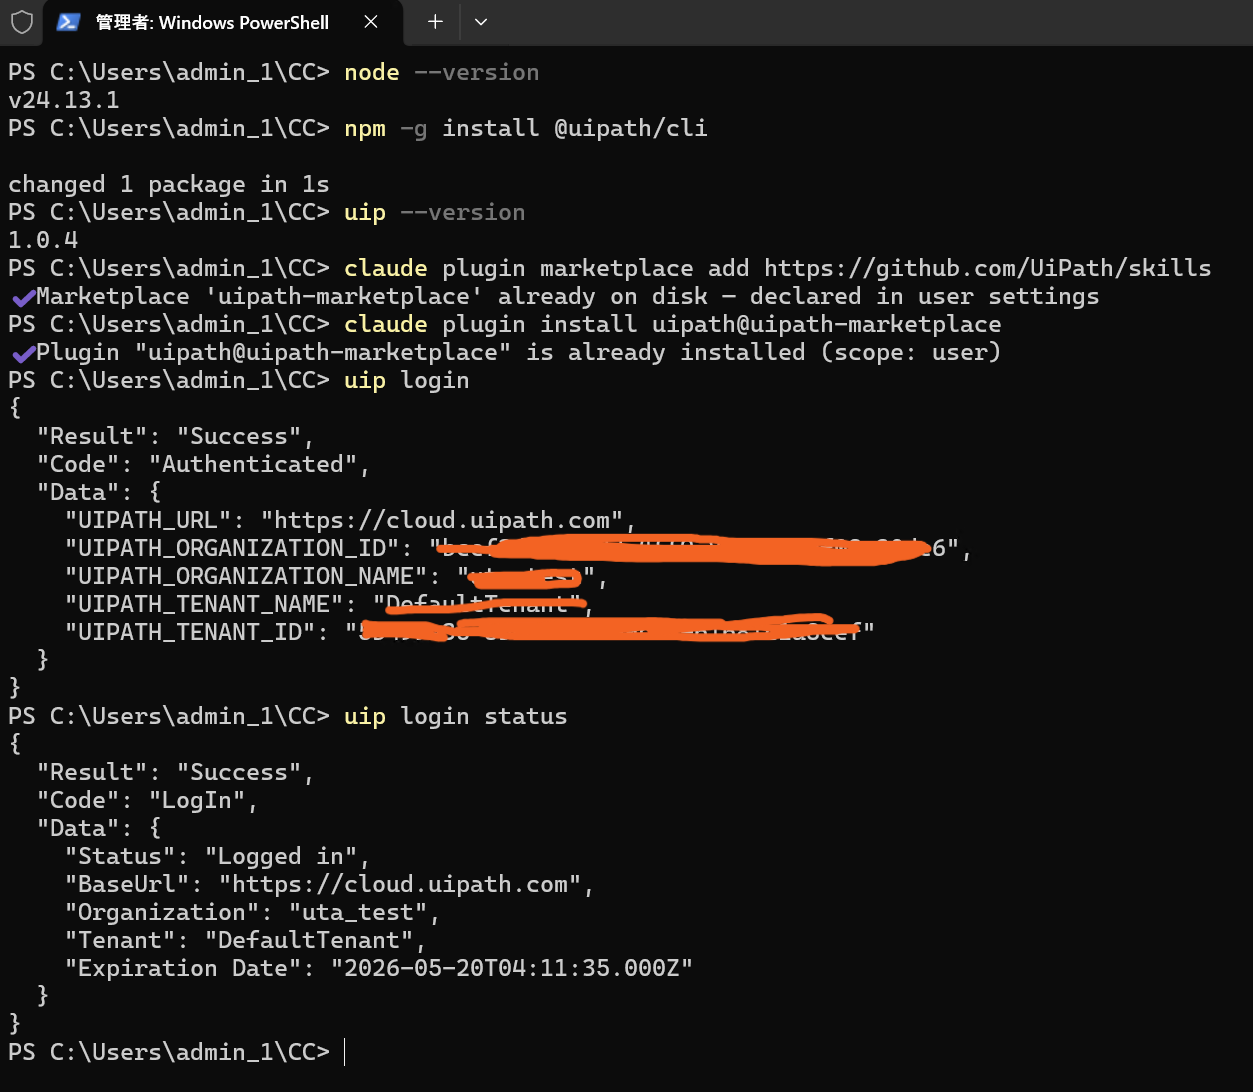
Task: Click the PowerShell icon on the tab
Action: (68, 22)
